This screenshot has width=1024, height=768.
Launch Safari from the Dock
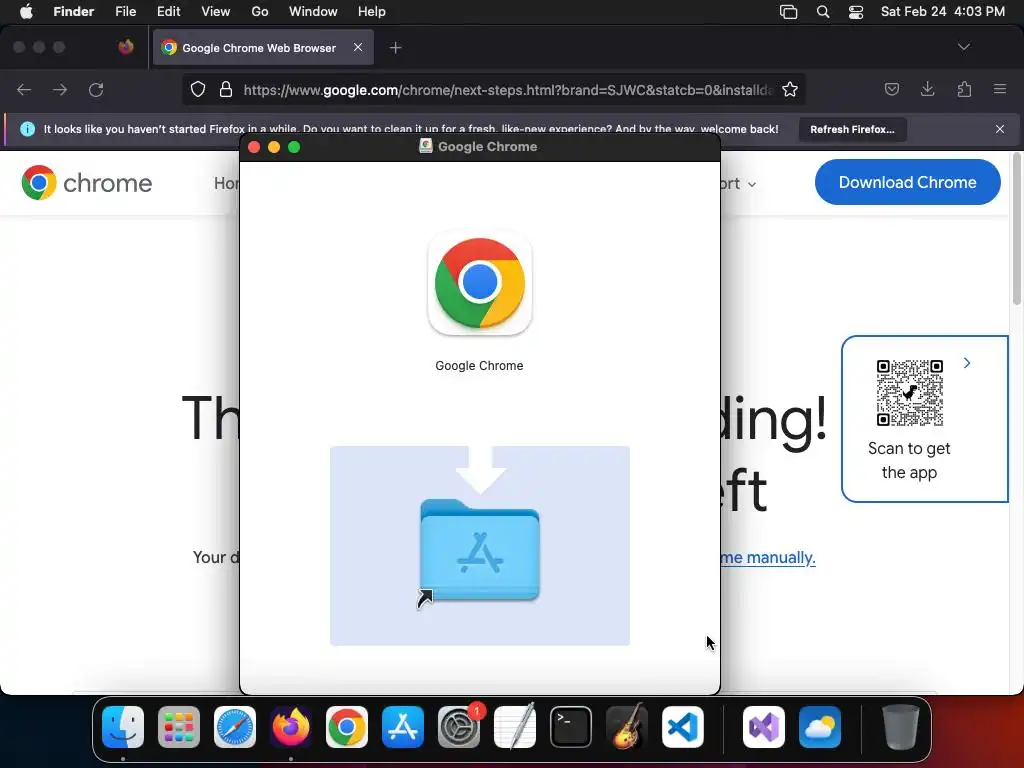pyautogui.click(x=234, y=727)
